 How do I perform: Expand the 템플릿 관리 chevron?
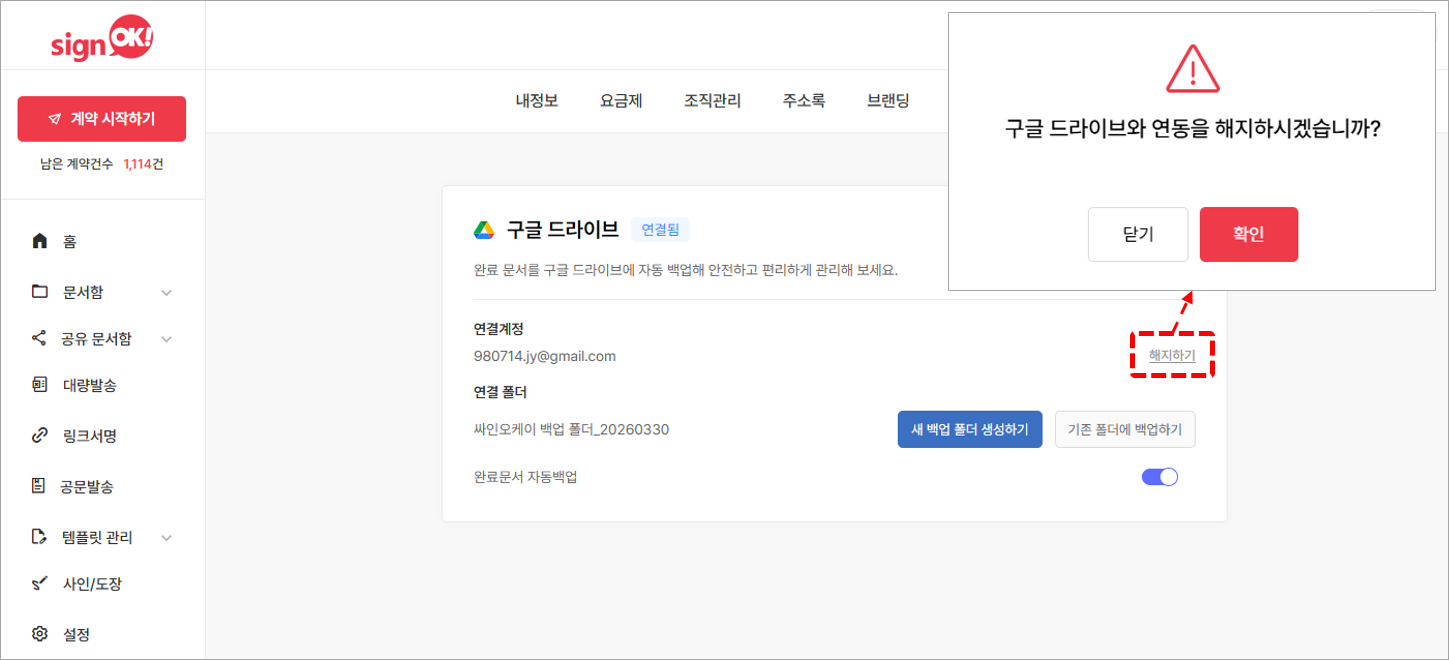[167, 538]
